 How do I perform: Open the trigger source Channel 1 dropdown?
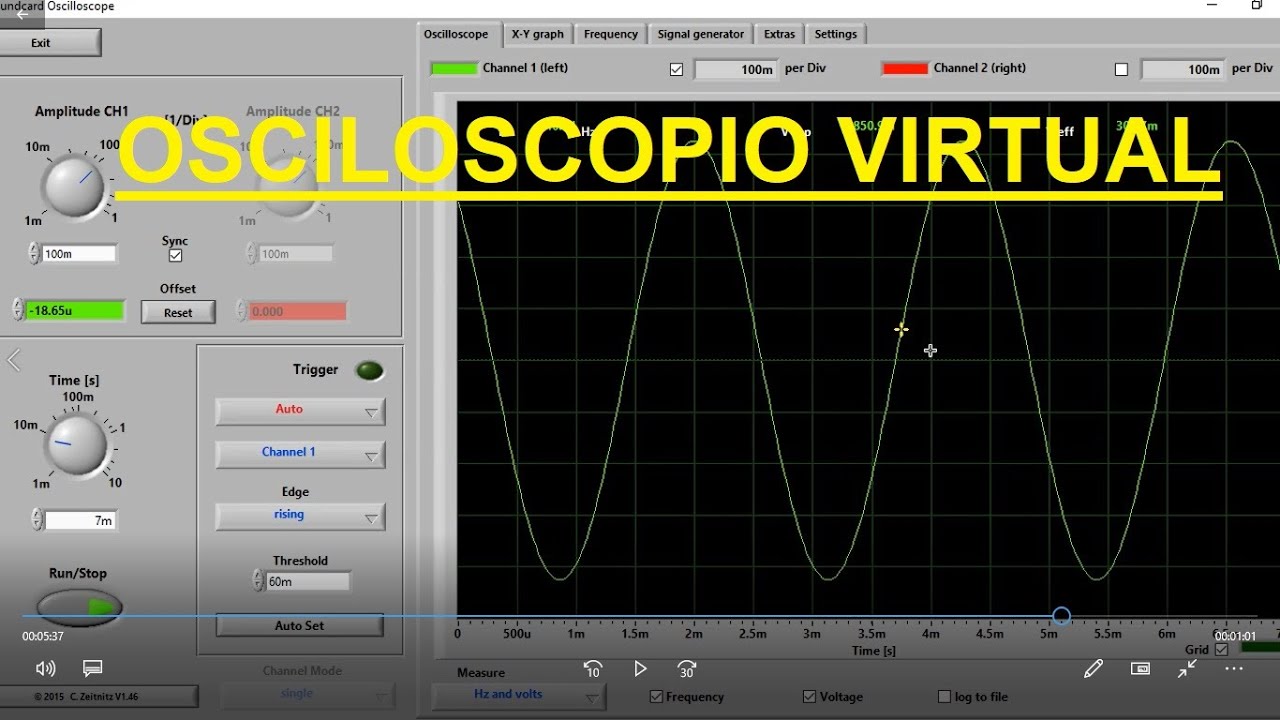click(300, 454)
